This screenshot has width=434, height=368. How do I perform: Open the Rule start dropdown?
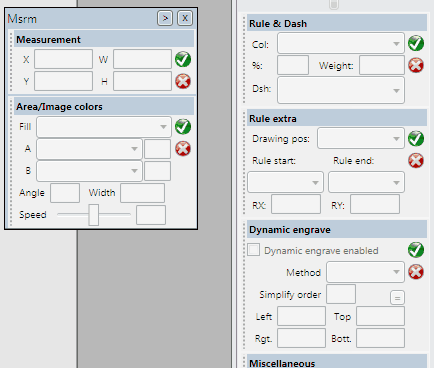click(285, 182)
